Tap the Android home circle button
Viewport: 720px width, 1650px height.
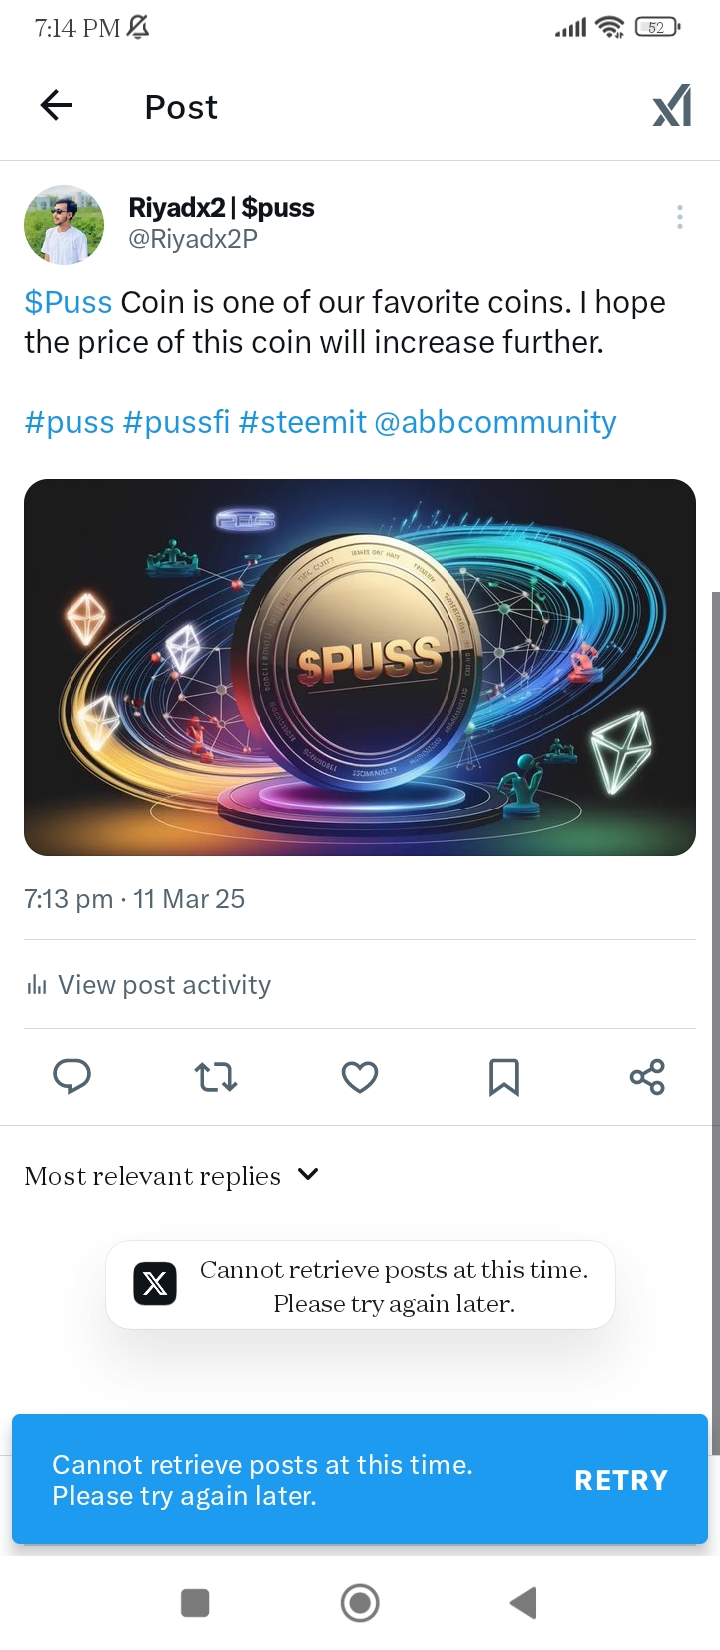tap(360, 1603)
